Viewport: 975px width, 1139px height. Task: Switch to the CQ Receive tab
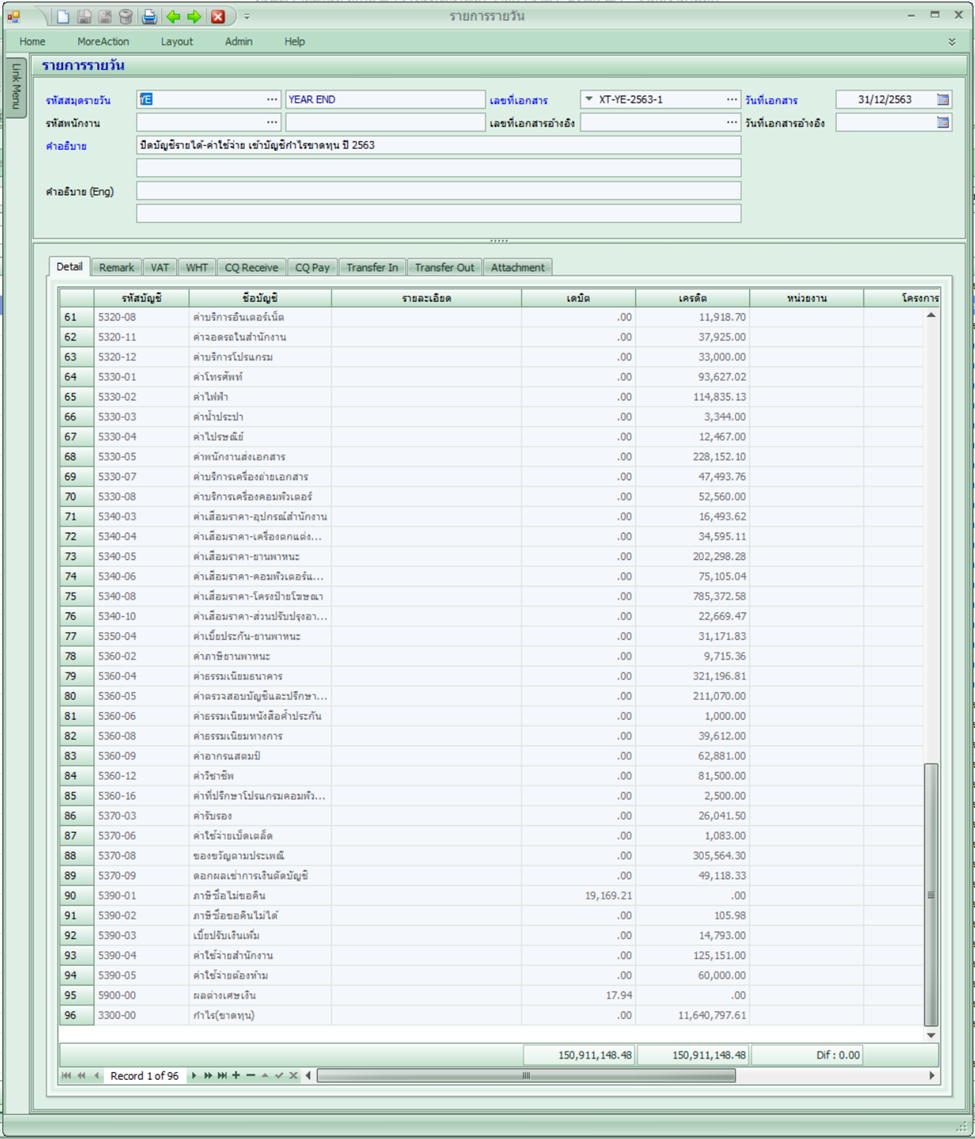tap(251, 268)
